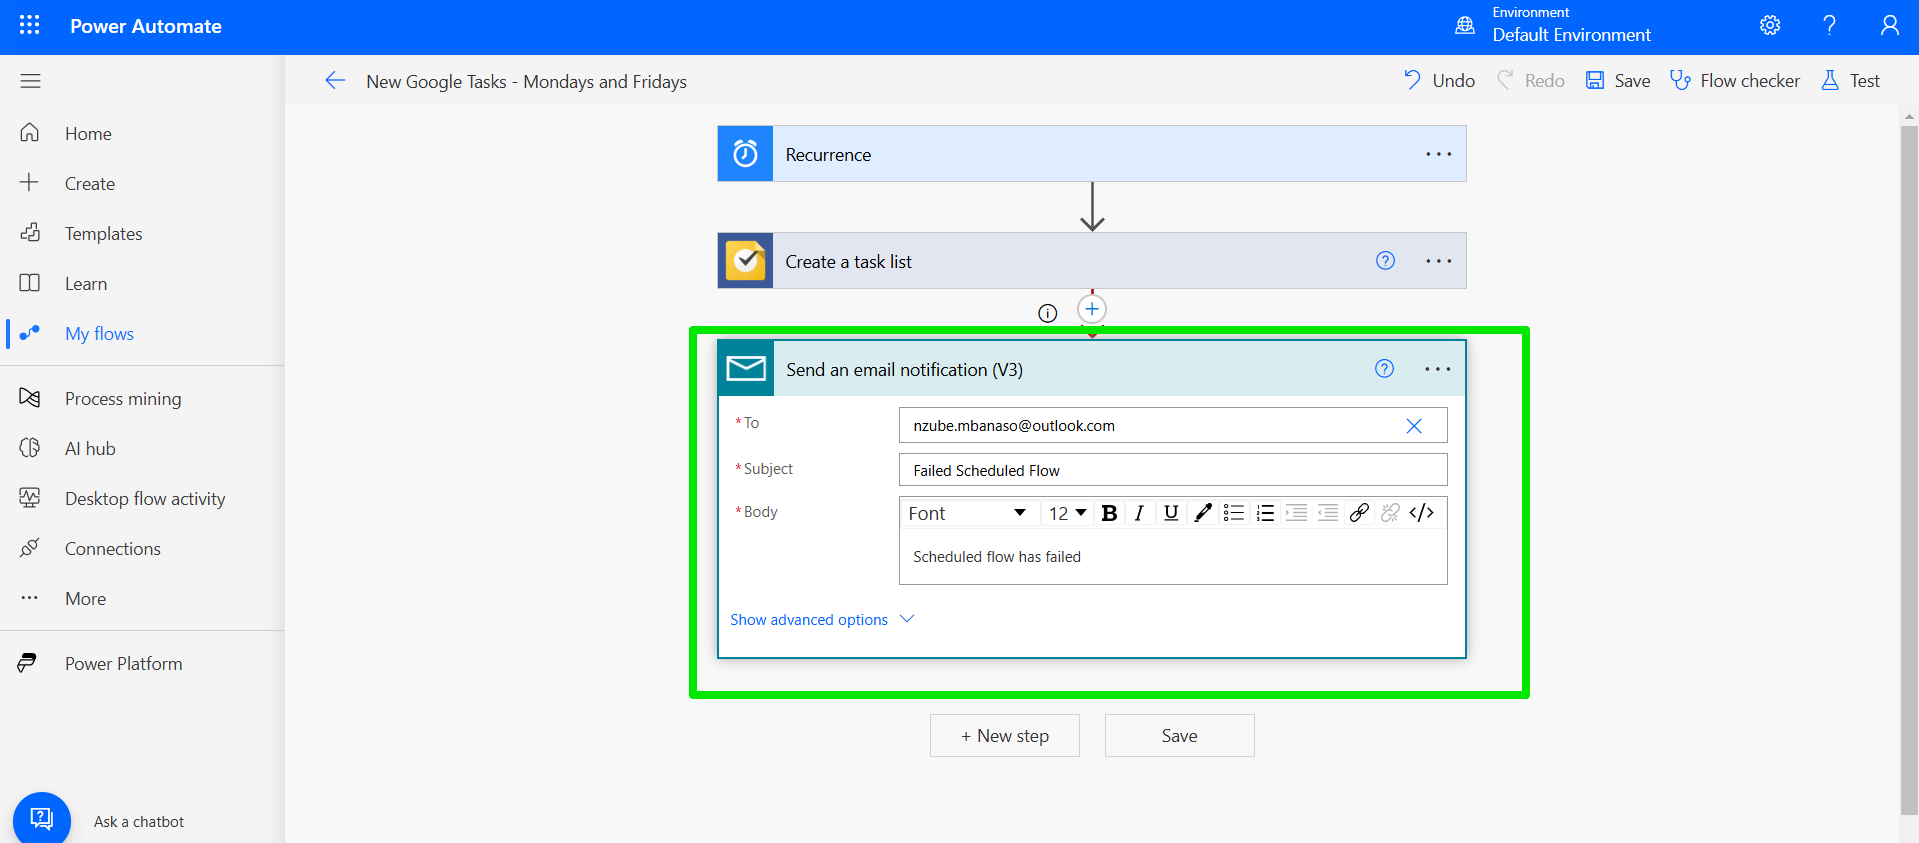Open the Font dropdown

966,513
